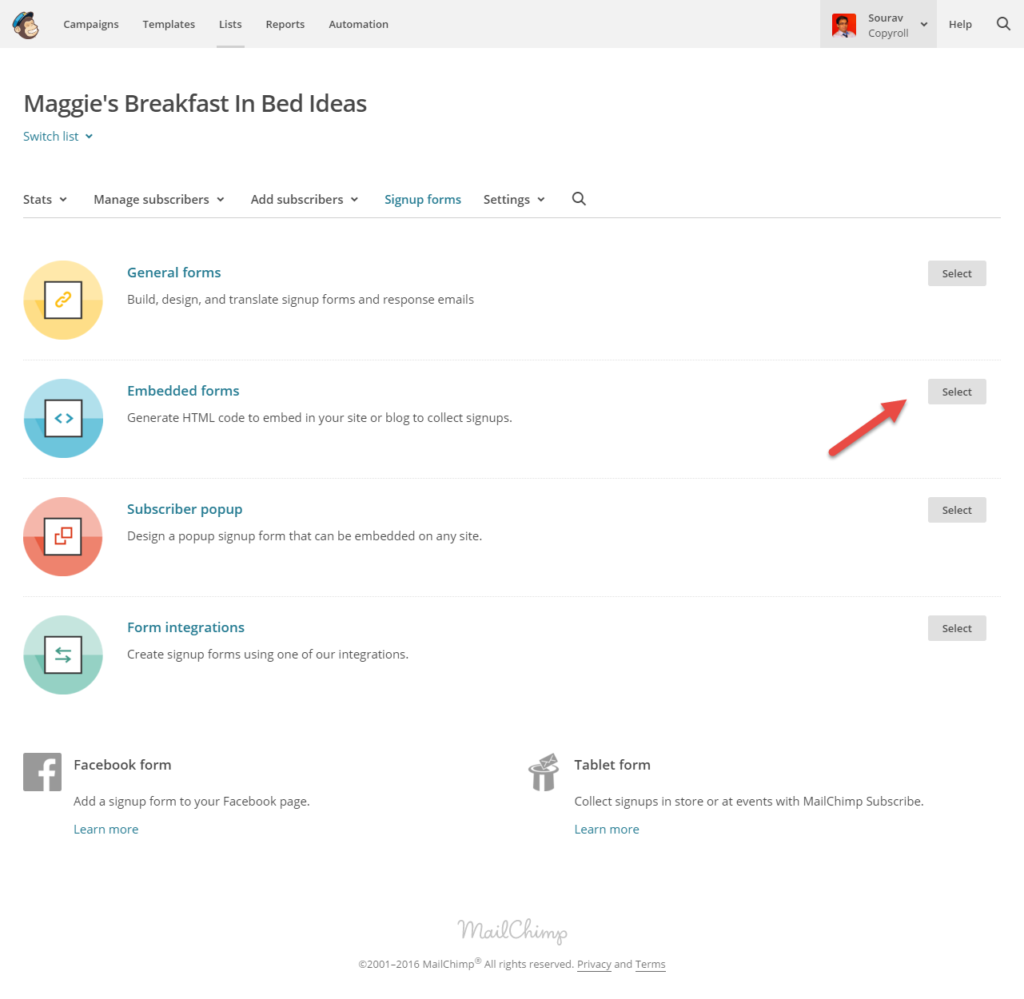Click Select for Form integrations

957,628
